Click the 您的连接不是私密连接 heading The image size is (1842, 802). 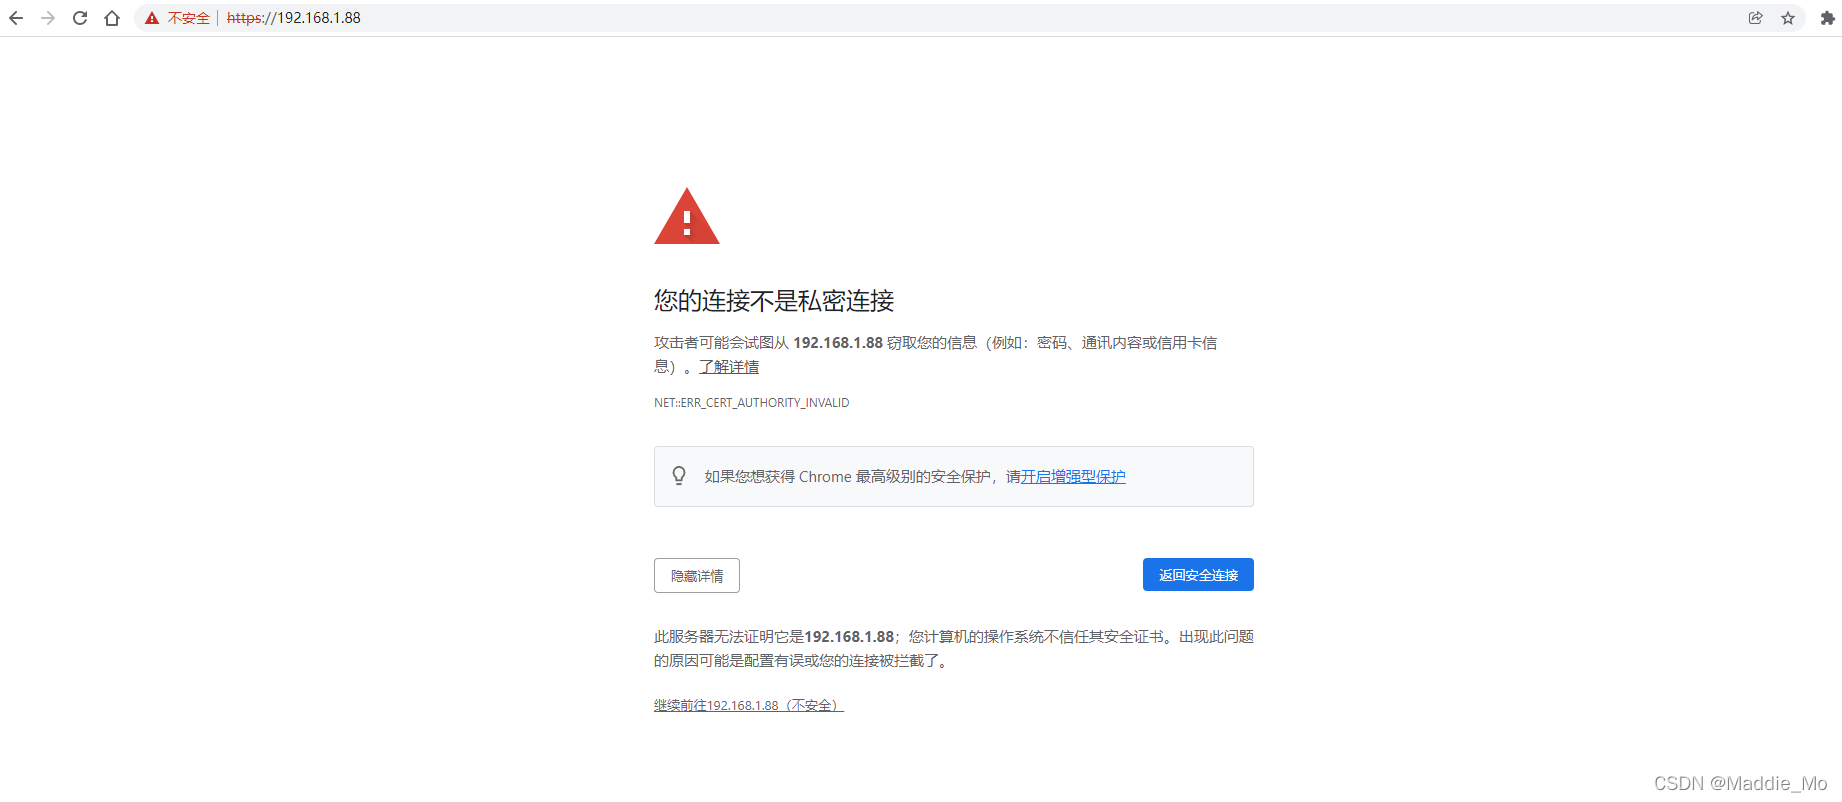click(x=774, y=301)
